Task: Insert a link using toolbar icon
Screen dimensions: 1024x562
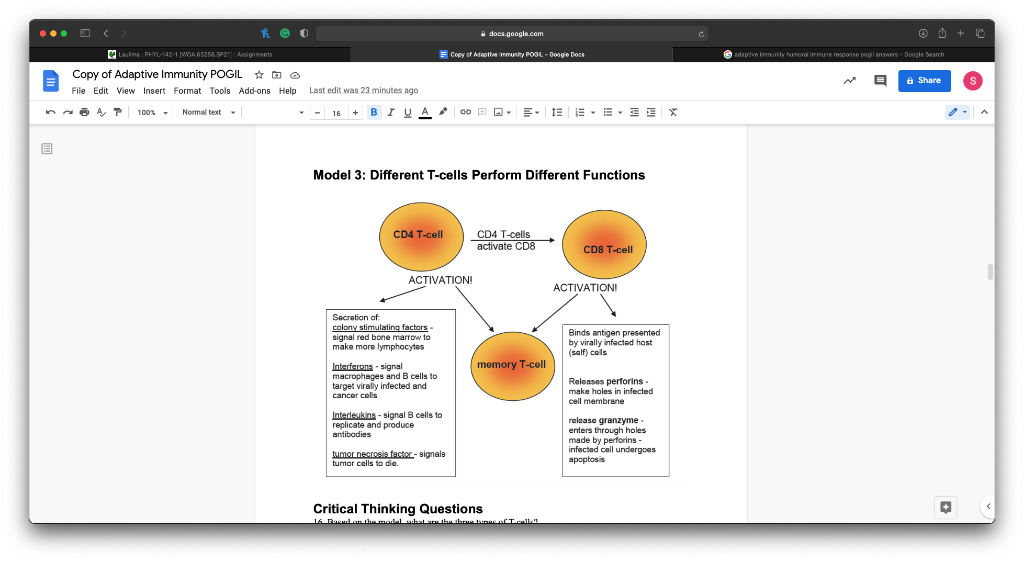Action: coord(465,112)
